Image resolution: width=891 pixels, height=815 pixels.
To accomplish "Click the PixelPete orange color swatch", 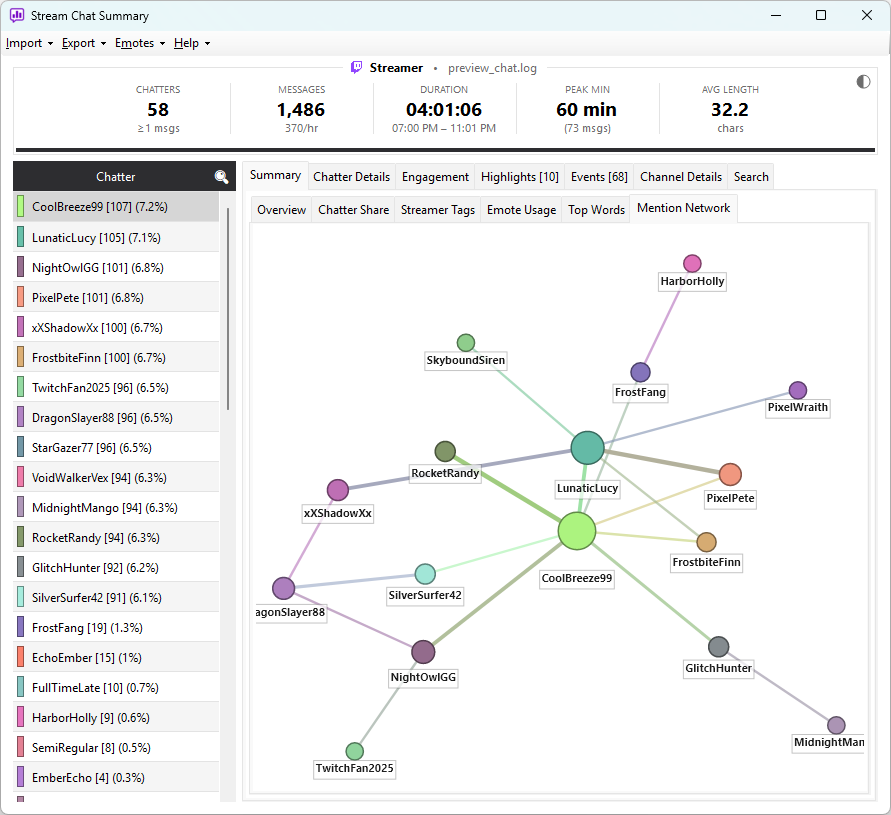I will [20, 297].
